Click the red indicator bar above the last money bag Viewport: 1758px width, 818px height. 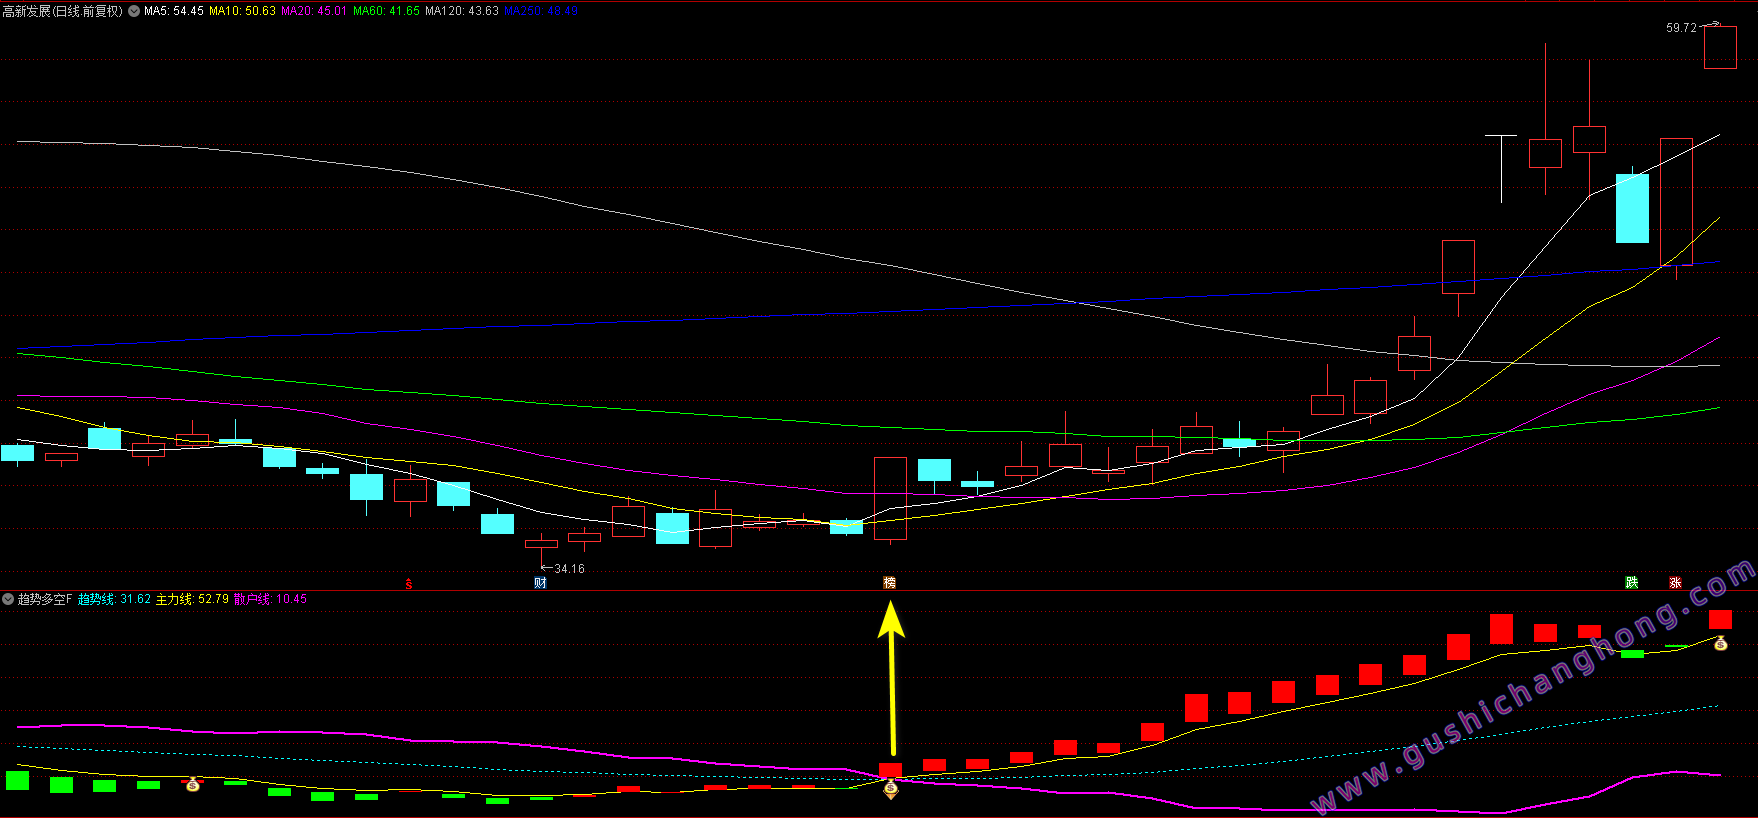(x=1720, y=619)
